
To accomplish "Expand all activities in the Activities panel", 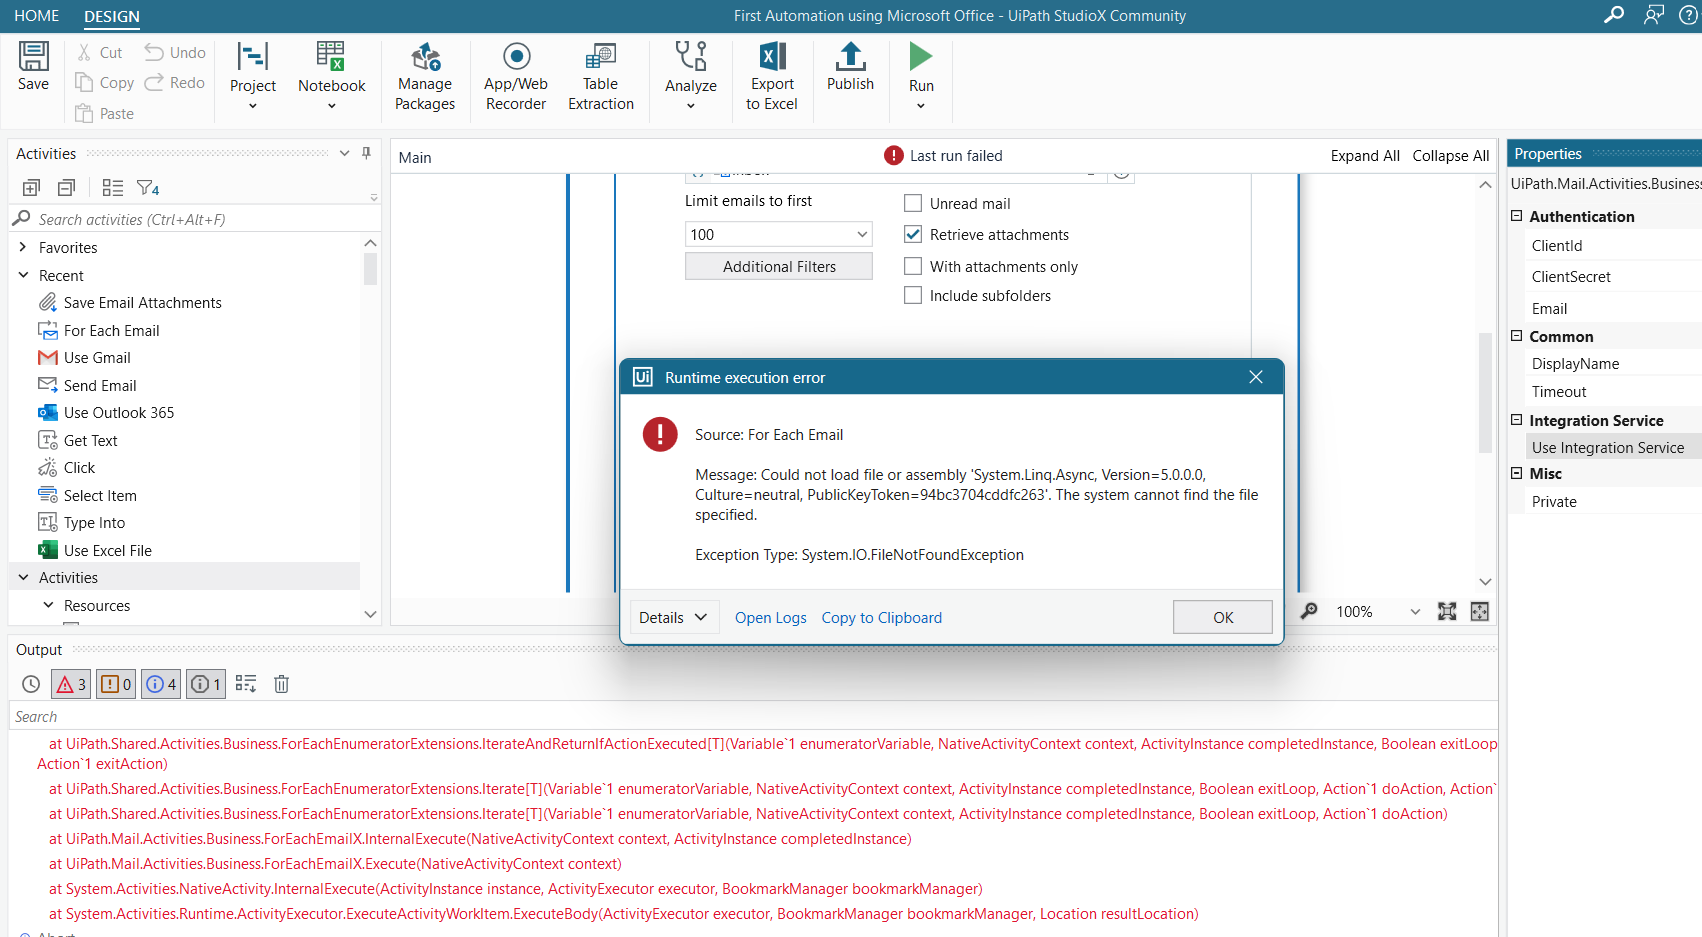I will tap(31, 188).
